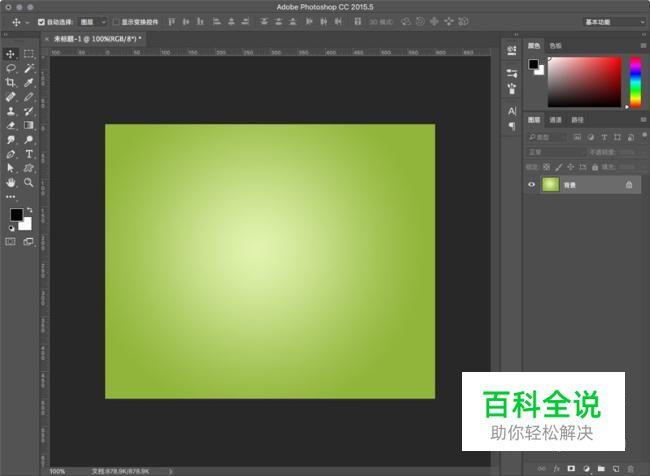Click the vertical rainbow hue slider
This screenshot has width=650, height=476.
pyautogui.click(x=634, y=80)
